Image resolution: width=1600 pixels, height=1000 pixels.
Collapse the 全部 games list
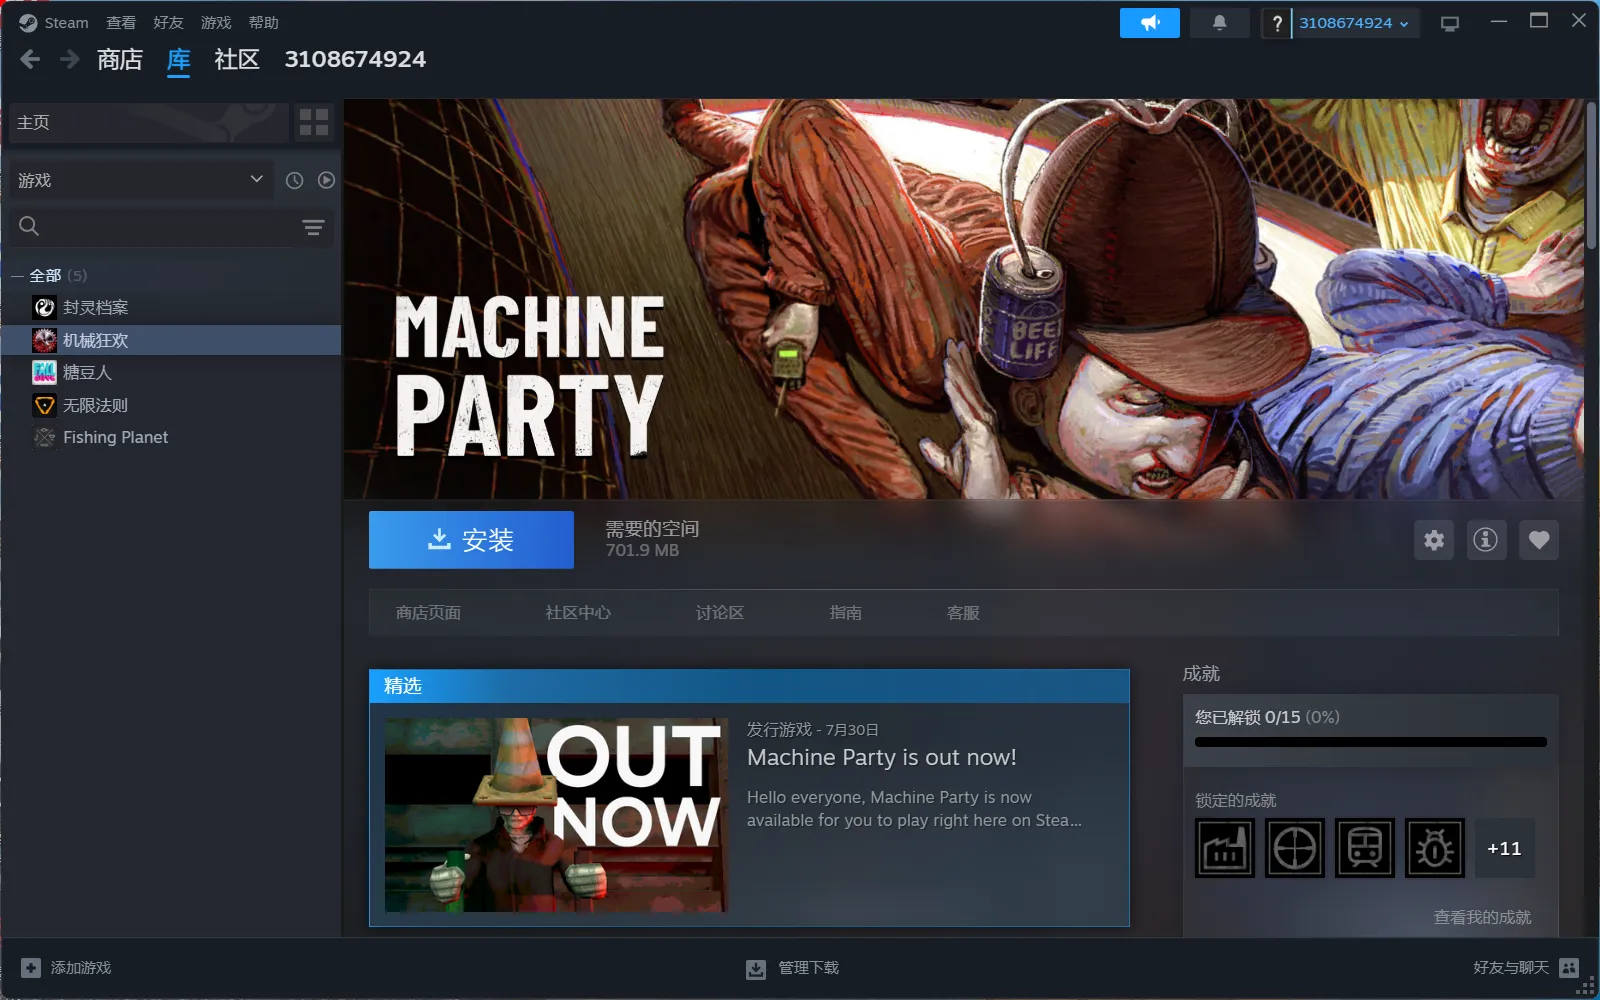click(17, 276)
